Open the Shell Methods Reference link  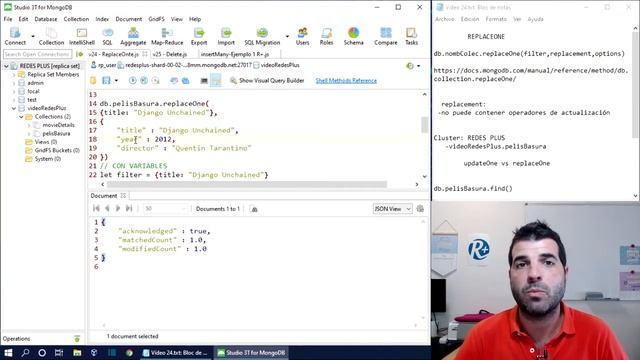[346, 80]
